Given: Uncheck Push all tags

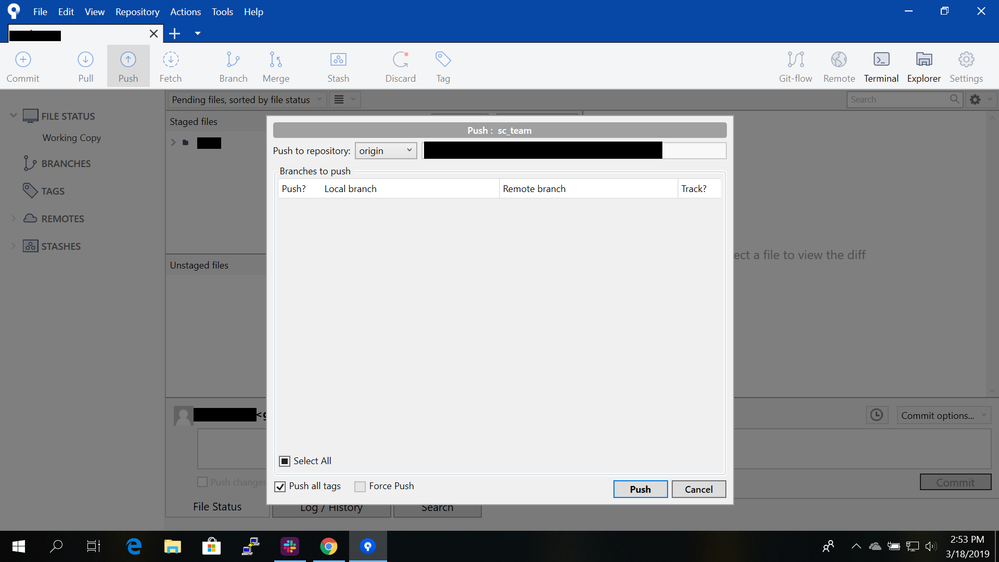Looking at the screenshot, I should click(280, 486).
